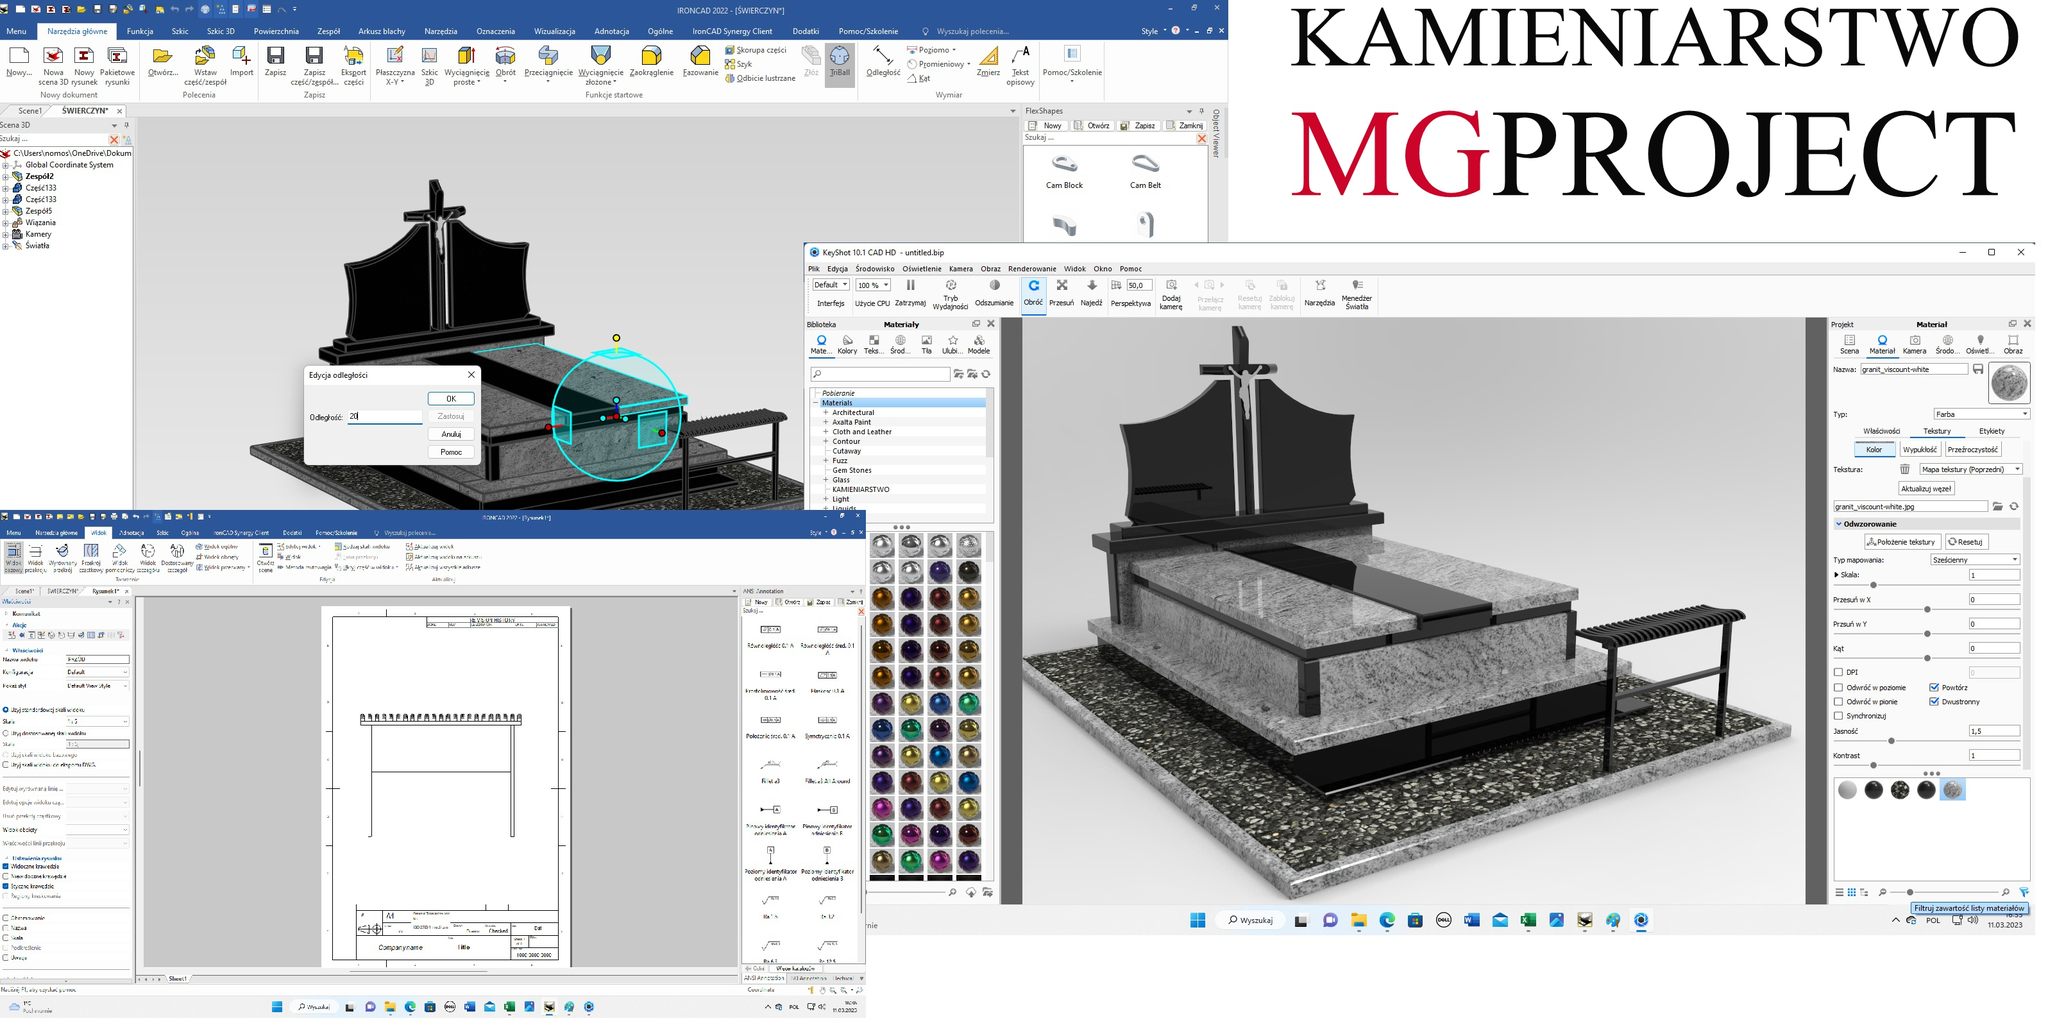Screen dimensions: 2048x1025
Task: Click OK in Edycja odległości dialog
Action: coord(451,398)
